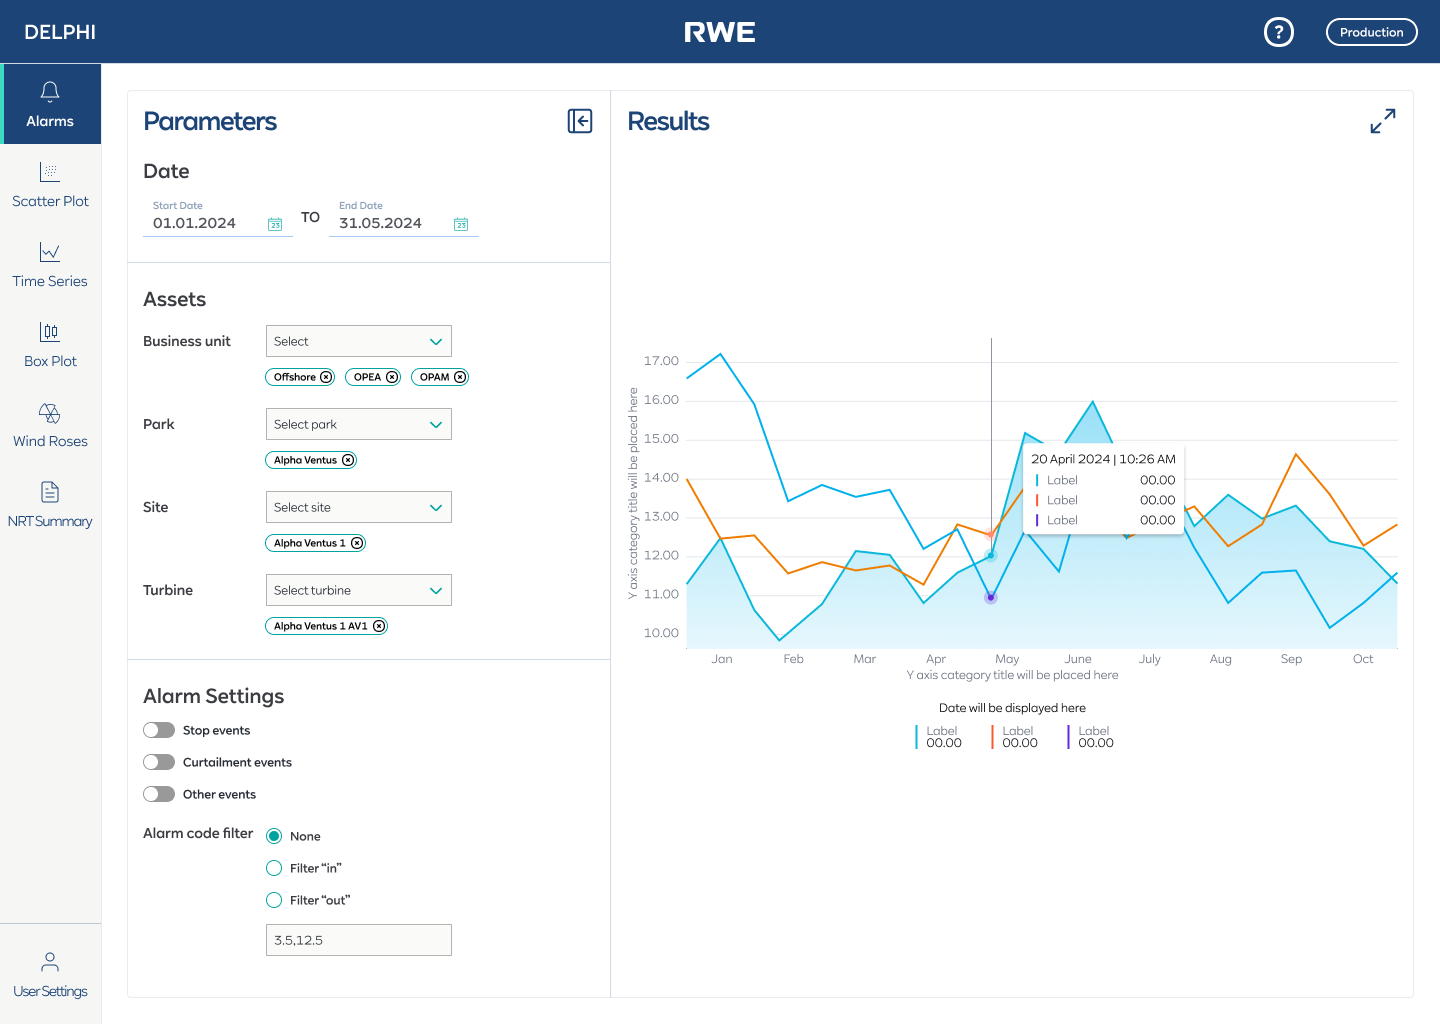Open the Help question mark icon
The width and height of the screenshot is (1440, 1024).
pyautogui.click(x=1279, y=31)
